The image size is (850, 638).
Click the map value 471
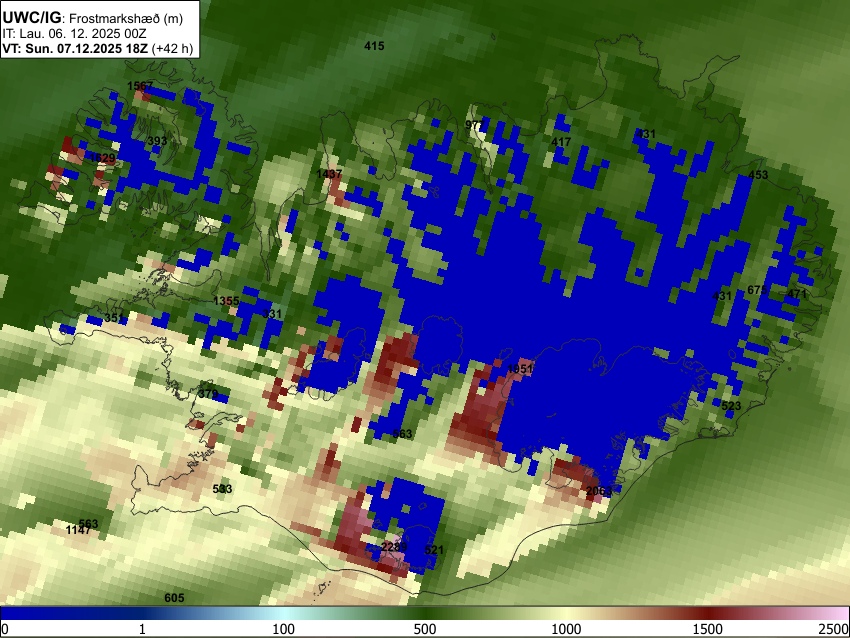click(797, 294)
